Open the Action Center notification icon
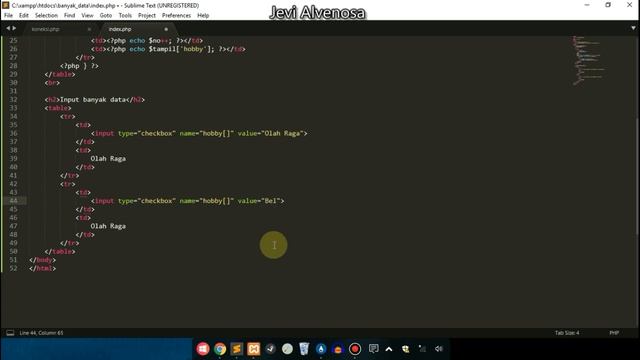640x360 pixels. (x=373, y=349)
